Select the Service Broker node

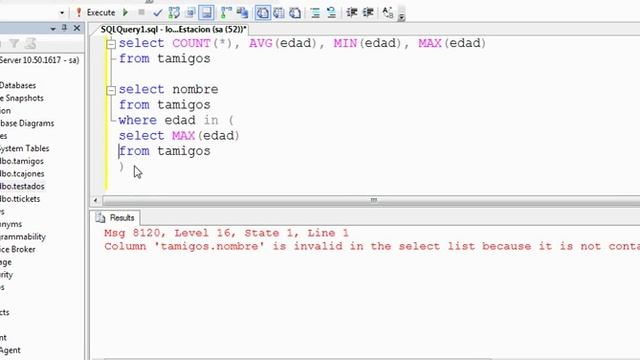pos(18,249)
